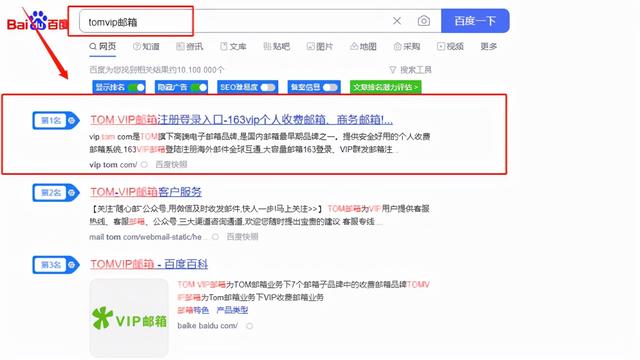Open 百度快照 for the vip tom com result
The width and height of the screenshot is (640, 360).
pos(171,164)
